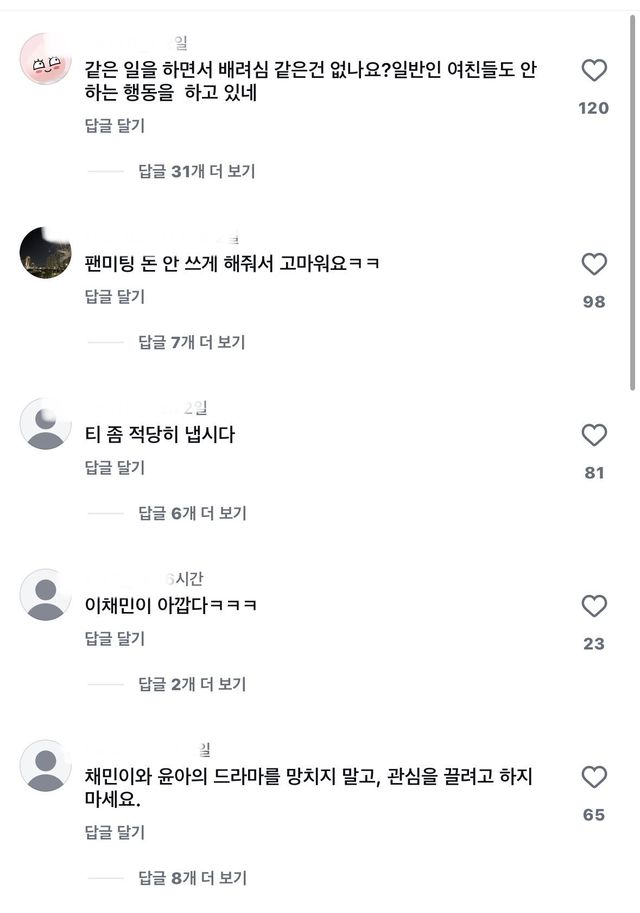Expand 답글 6개 더 보기 replies

pos(192,513)
